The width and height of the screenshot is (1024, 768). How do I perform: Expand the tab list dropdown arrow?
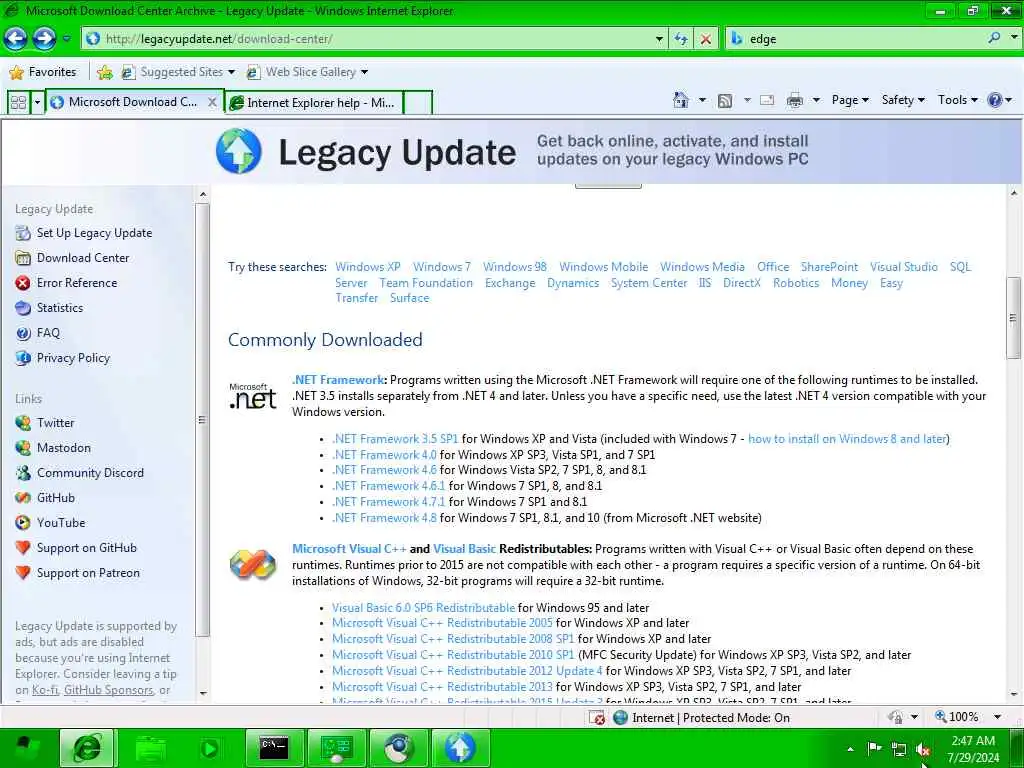click(37, 103)
